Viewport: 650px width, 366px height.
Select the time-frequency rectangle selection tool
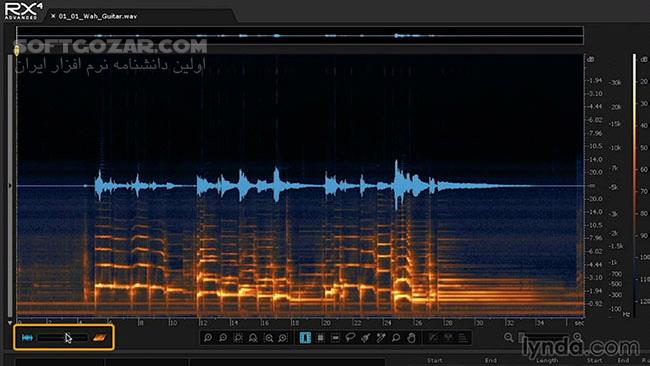pos(320,338)
